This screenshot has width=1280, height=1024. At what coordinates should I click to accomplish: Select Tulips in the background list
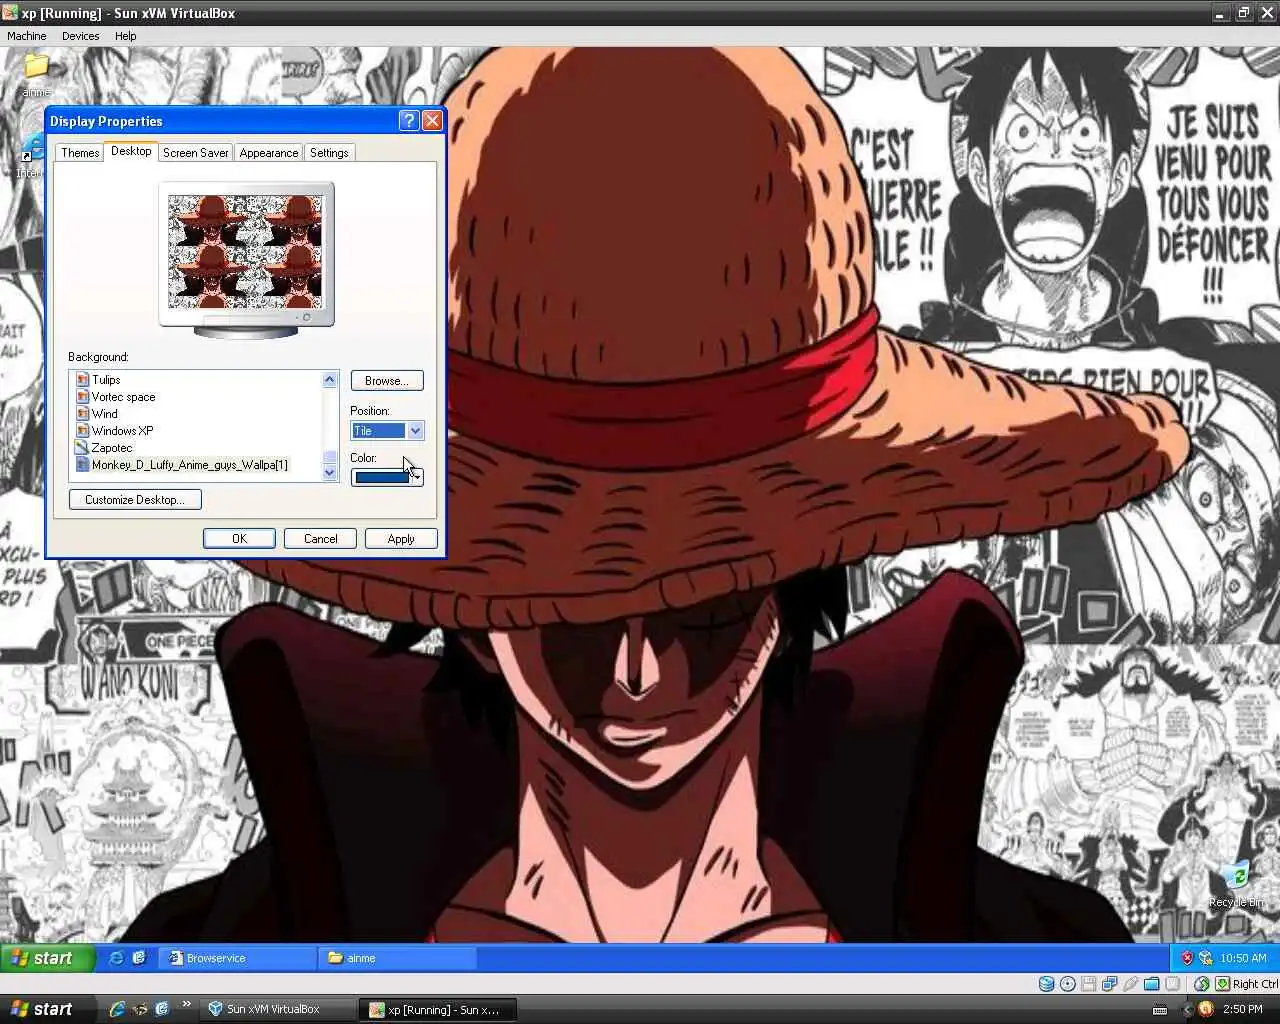point(198,380)
